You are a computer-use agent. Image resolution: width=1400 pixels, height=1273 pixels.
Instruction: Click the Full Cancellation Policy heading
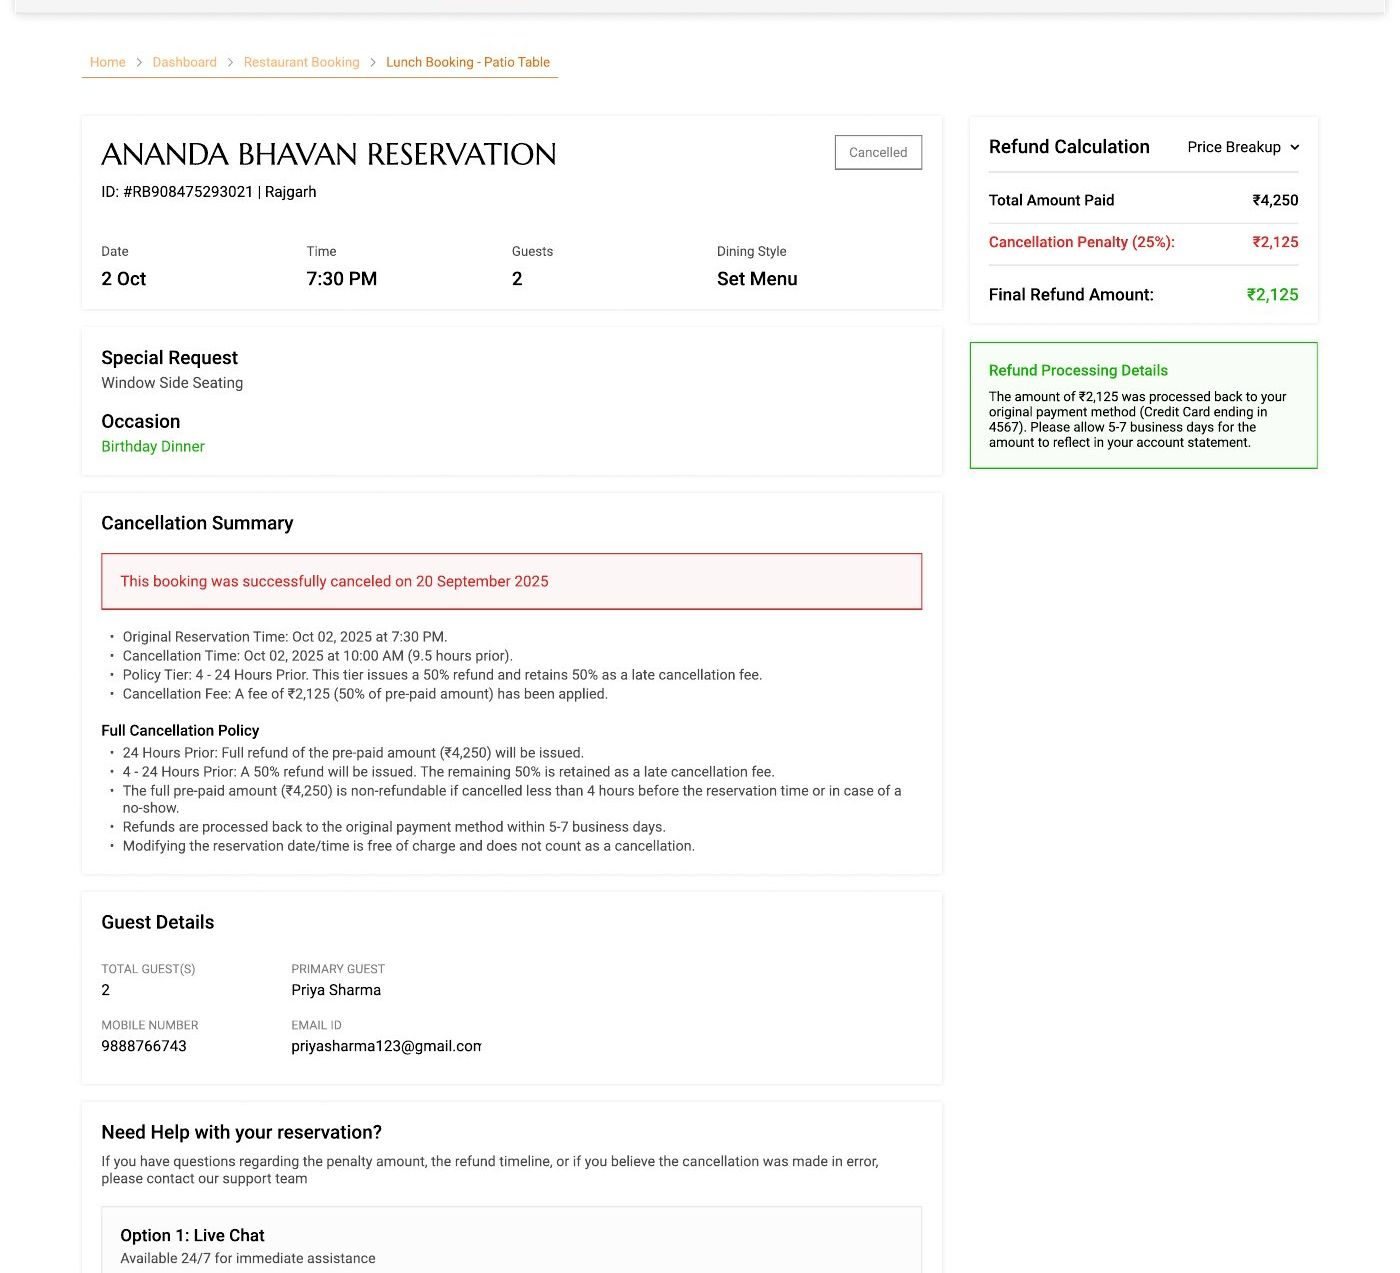pyautogui.click(x=180, y=731)
